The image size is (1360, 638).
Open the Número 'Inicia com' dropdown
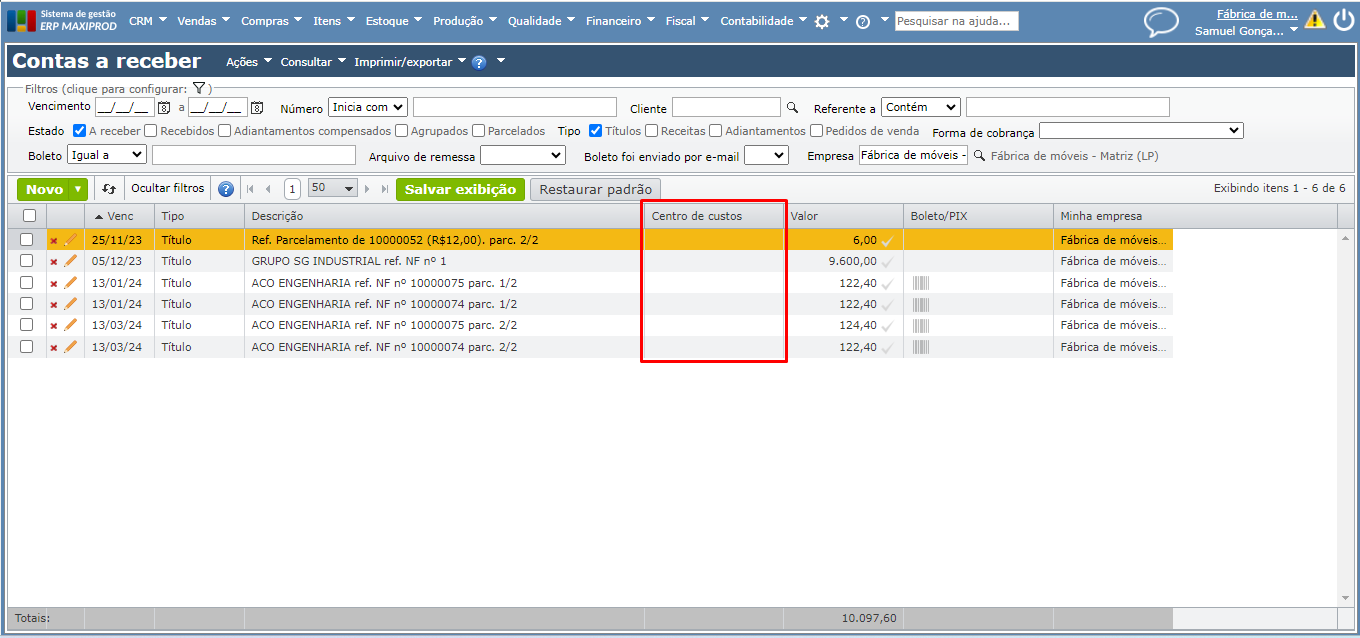coord(367,107)
